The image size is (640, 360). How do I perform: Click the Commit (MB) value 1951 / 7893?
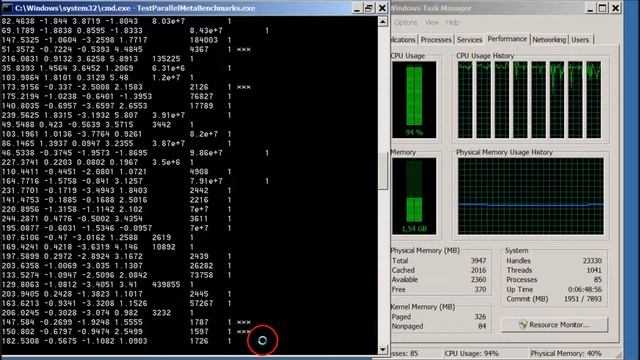point(582,299)
